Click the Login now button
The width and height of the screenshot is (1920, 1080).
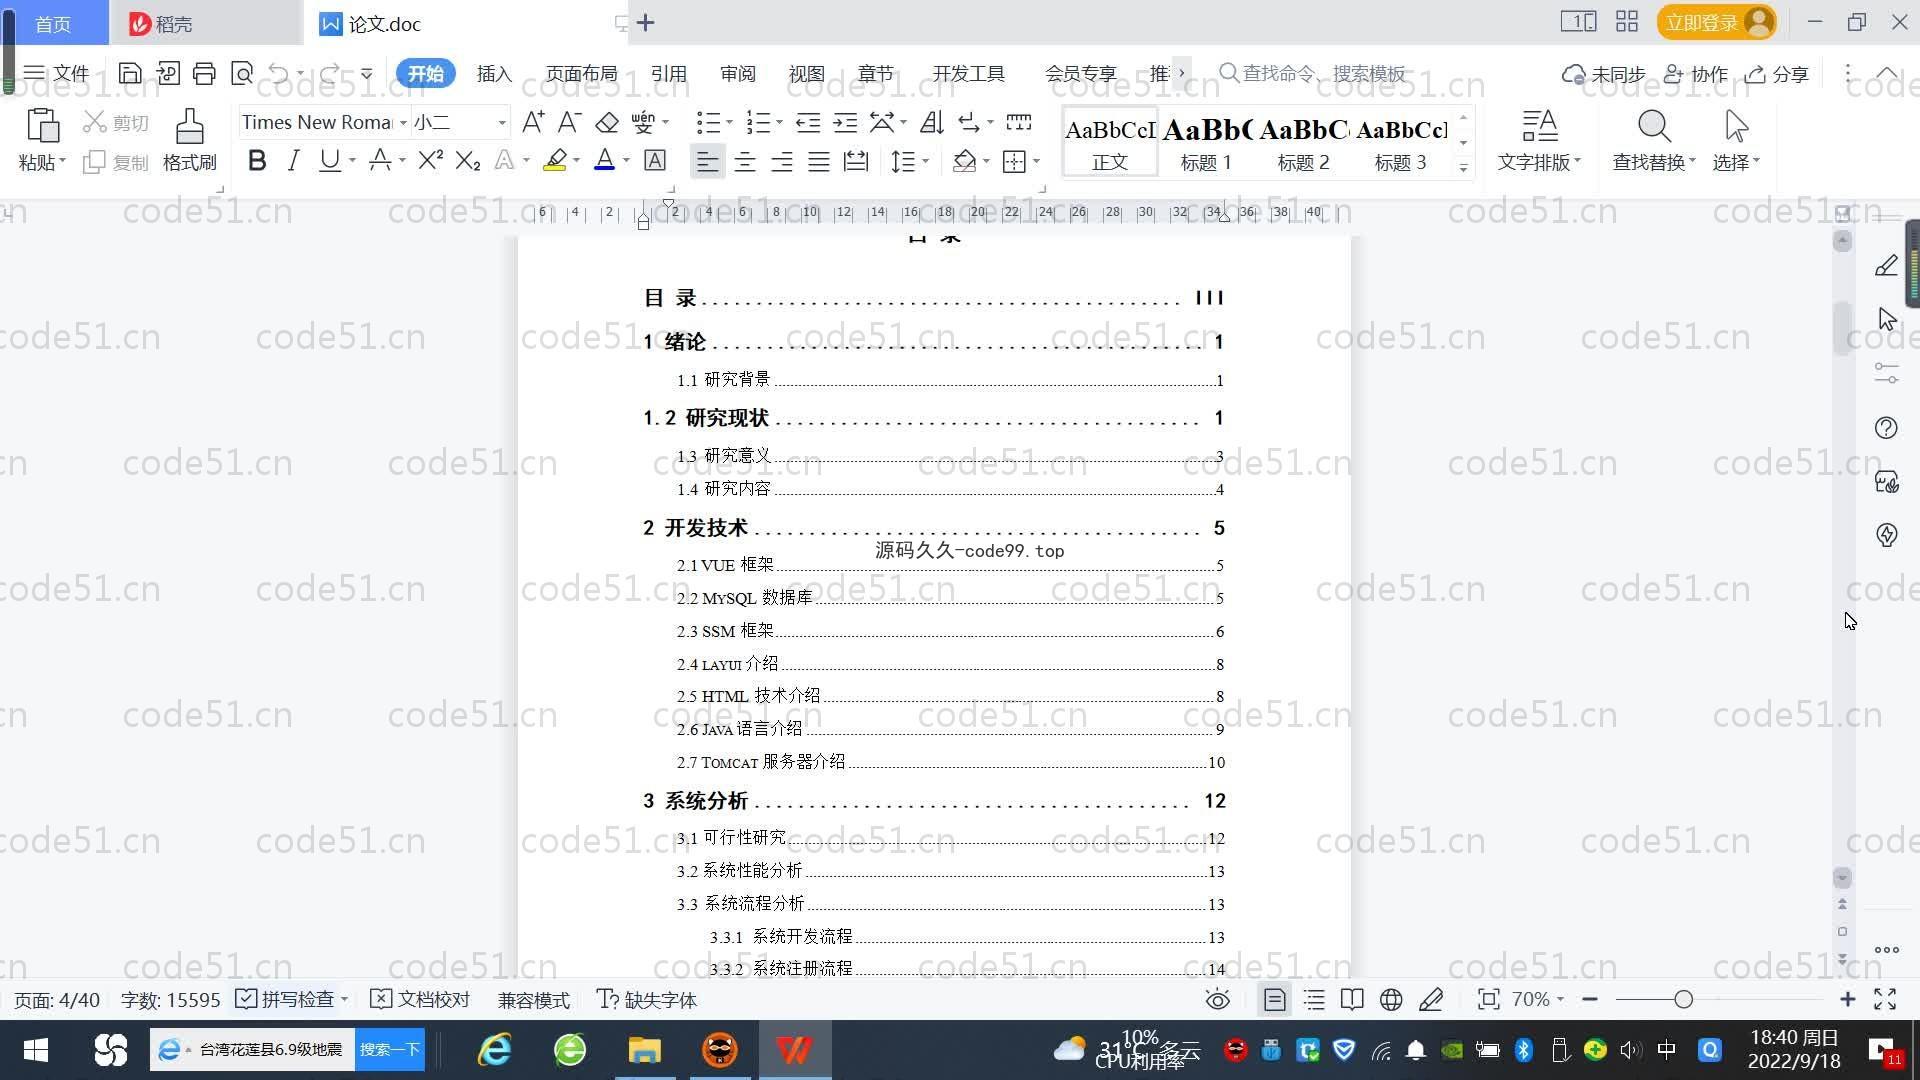pyautogui.click(x=1716, y=22)
